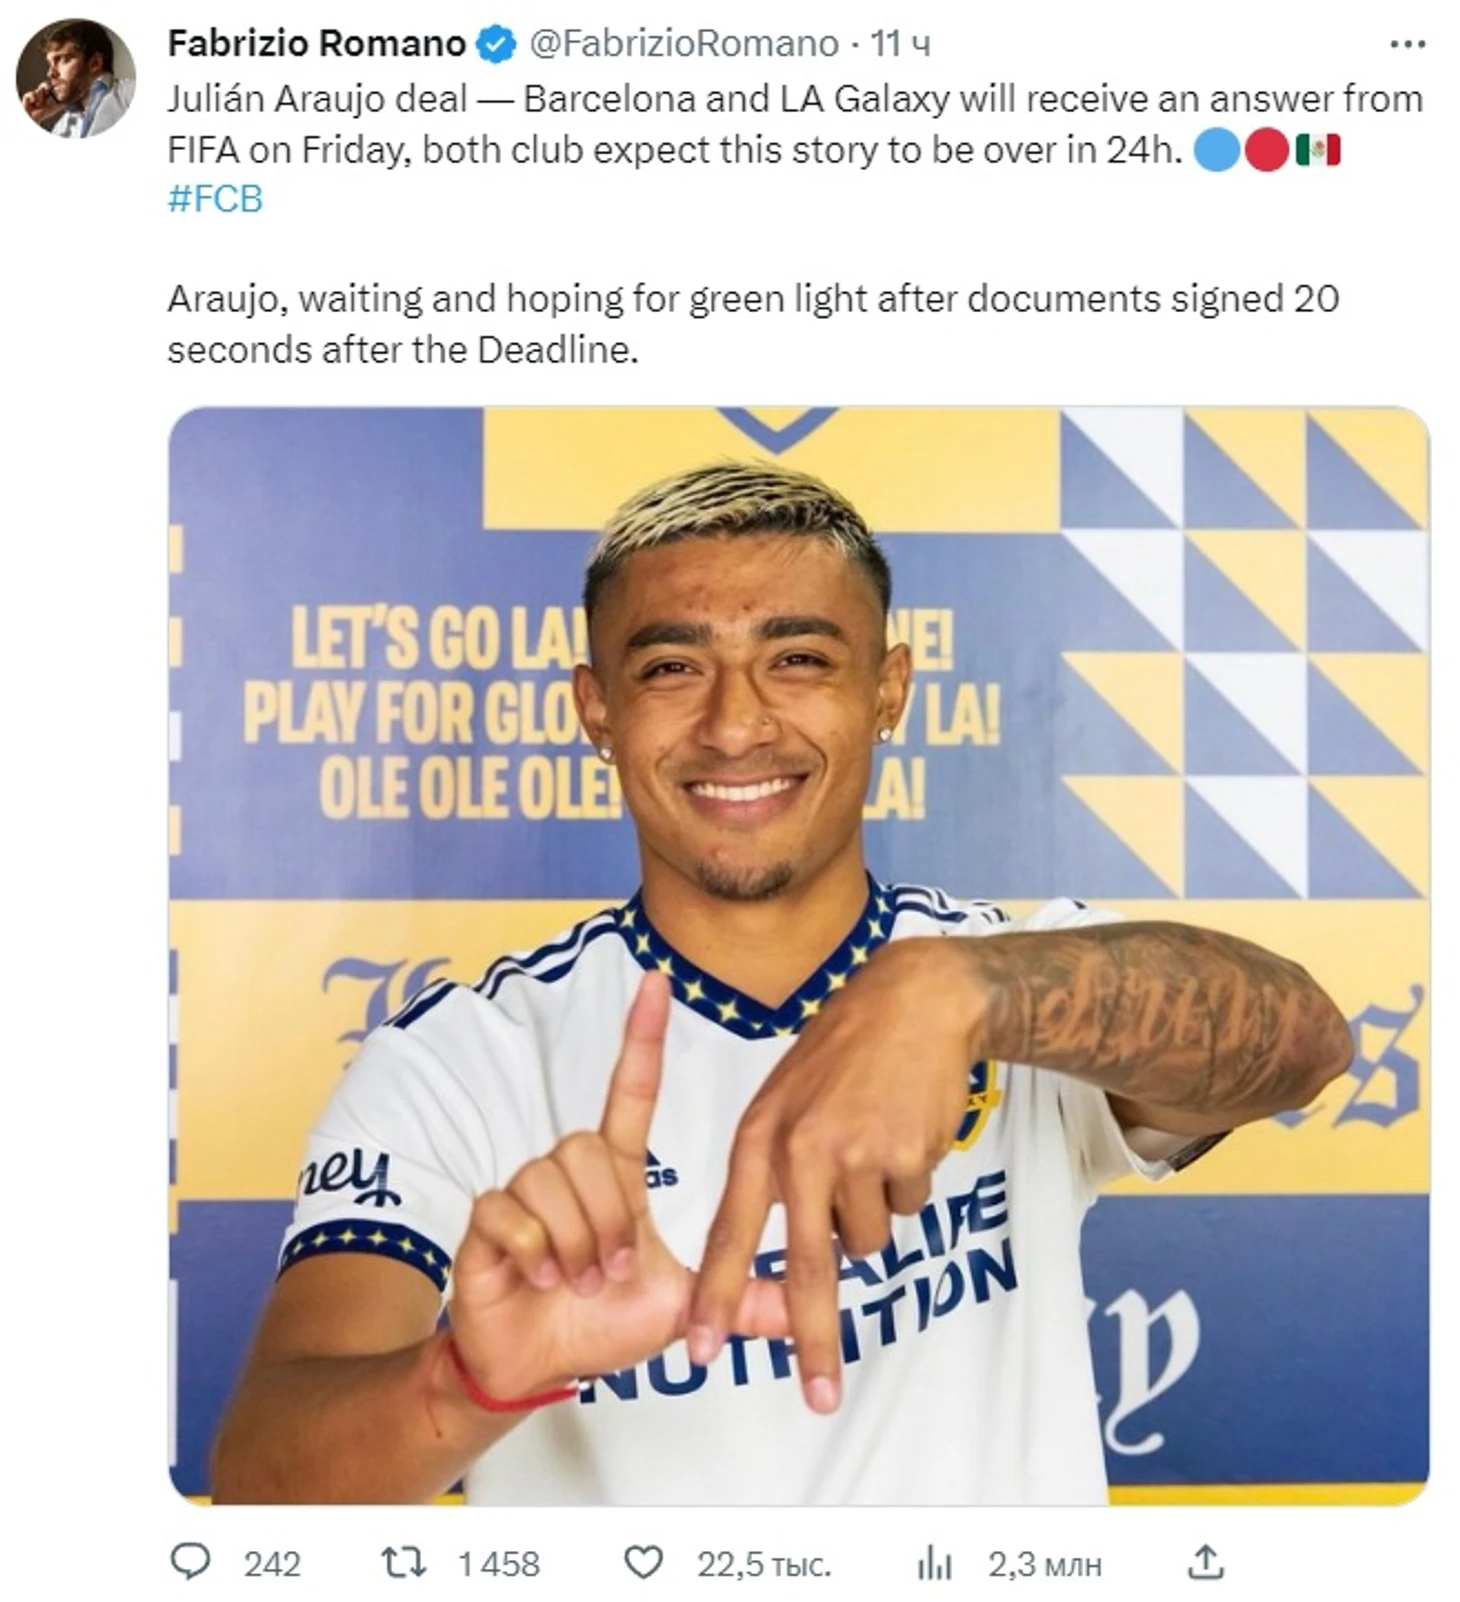Screen dimensions: 1460x1602
Task: Click the 2,3 млн views count
Action: coord(1044,1563)
